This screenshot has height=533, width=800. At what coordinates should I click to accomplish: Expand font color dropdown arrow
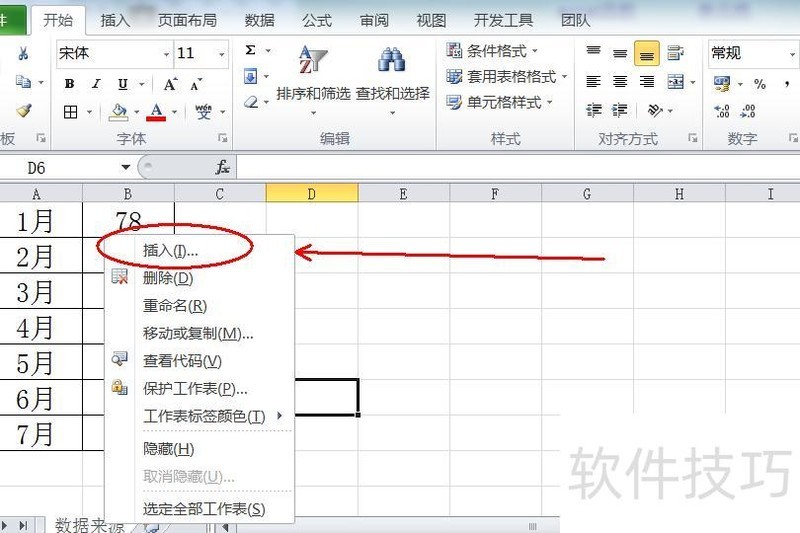pyautogui.click(x=174, y=112)
